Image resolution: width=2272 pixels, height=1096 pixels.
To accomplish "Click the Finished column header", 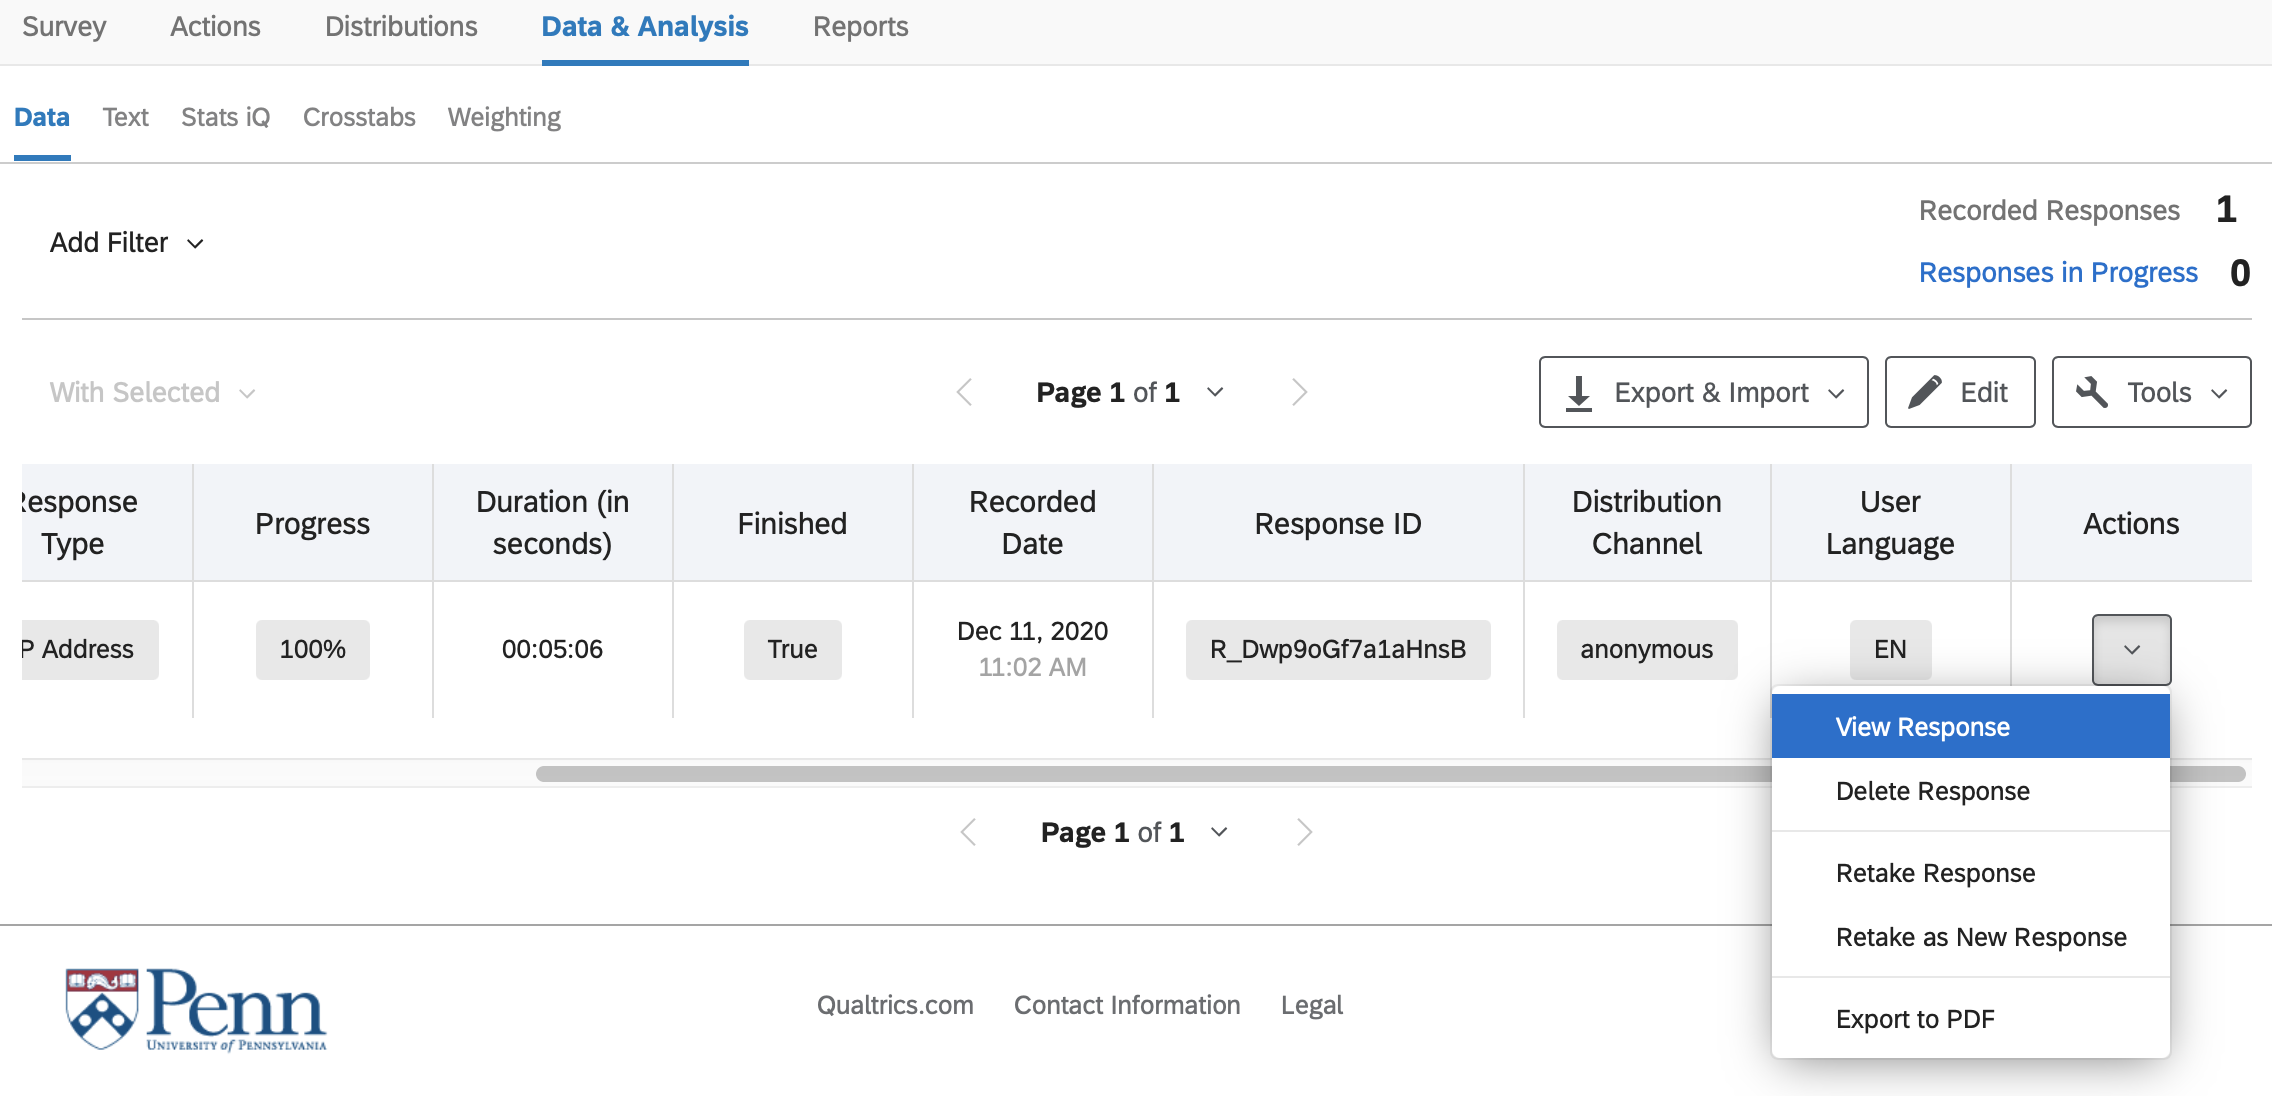I will (792, 523).
